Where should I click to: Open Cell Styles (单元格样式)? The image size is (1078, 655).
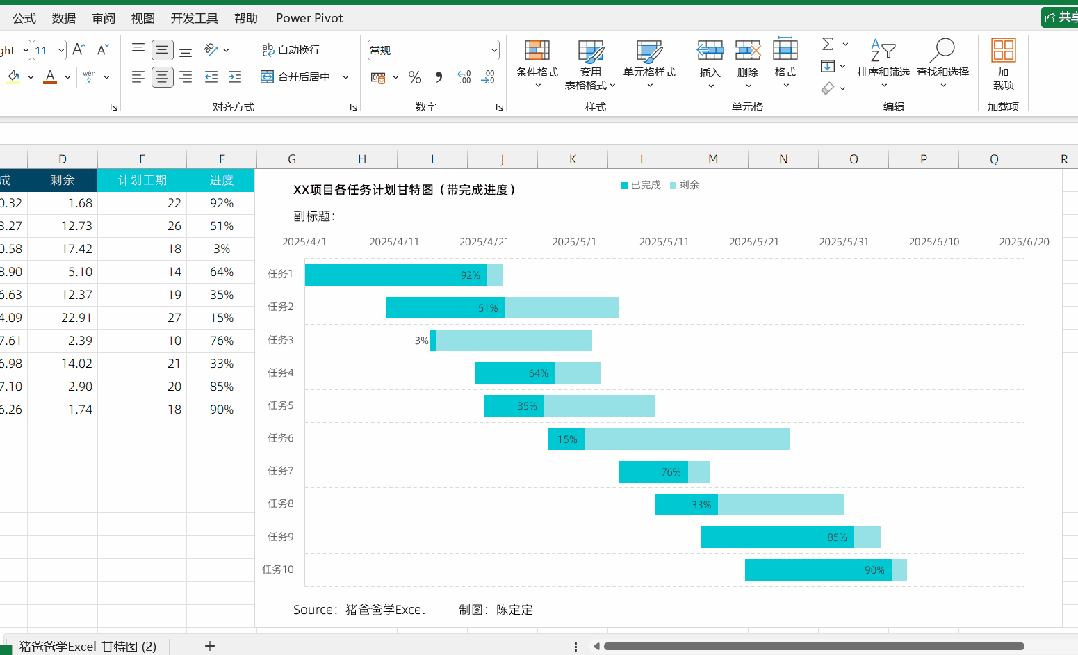[649, 64]
